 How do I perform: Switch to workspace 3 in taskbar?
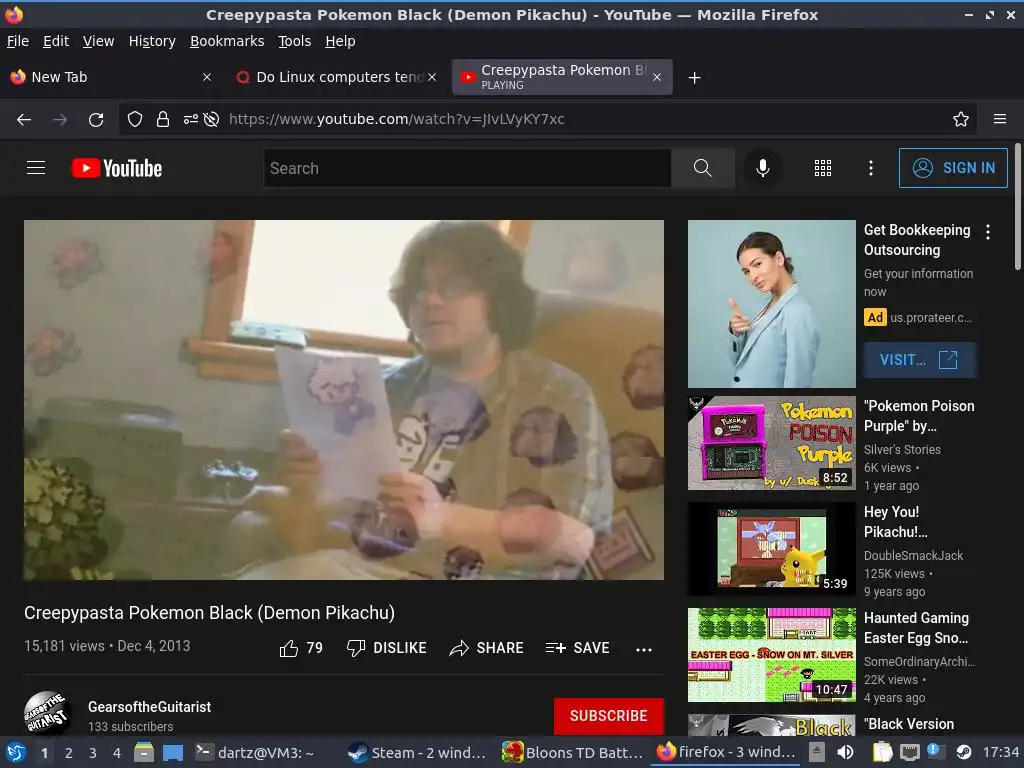click(93, 752)
